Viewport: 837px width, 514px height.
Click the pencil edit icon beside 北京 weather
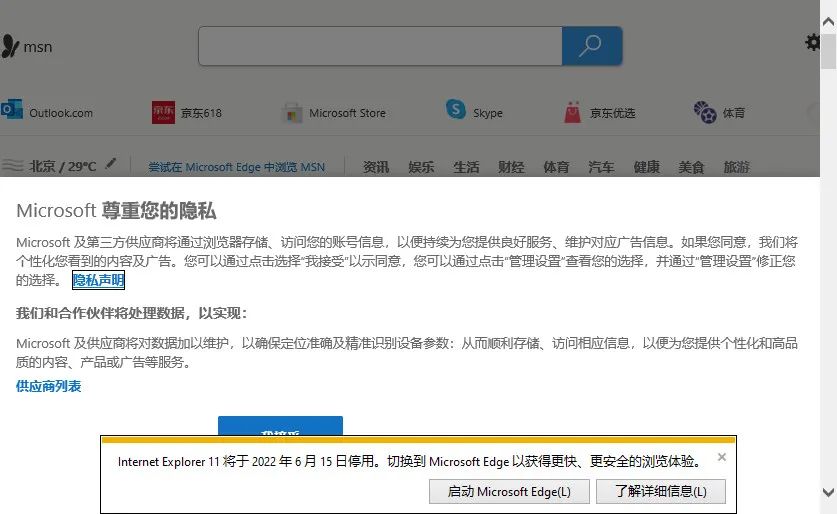[x=110, y=163]
